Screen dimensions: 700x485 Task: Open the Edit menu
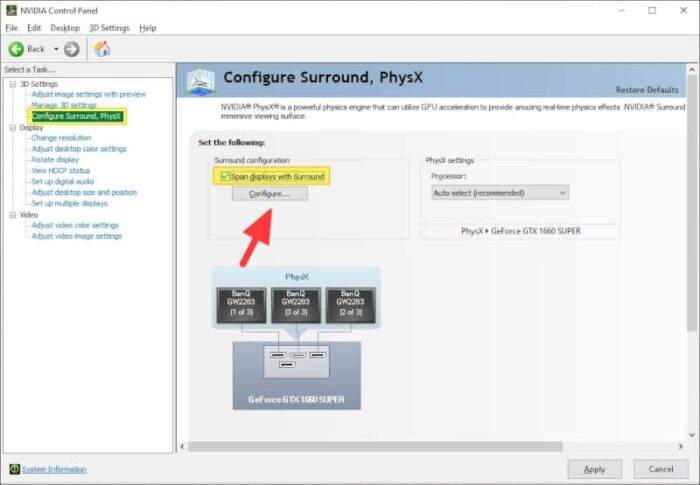[34, 28]
